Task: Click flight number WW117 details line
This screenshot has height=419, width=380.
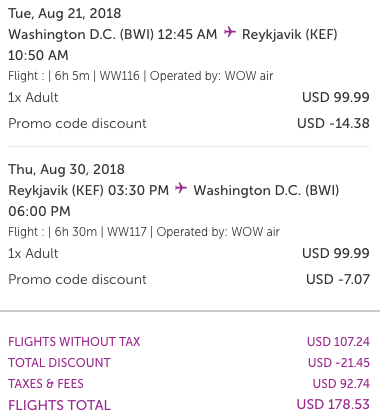Action: [144, 232]
